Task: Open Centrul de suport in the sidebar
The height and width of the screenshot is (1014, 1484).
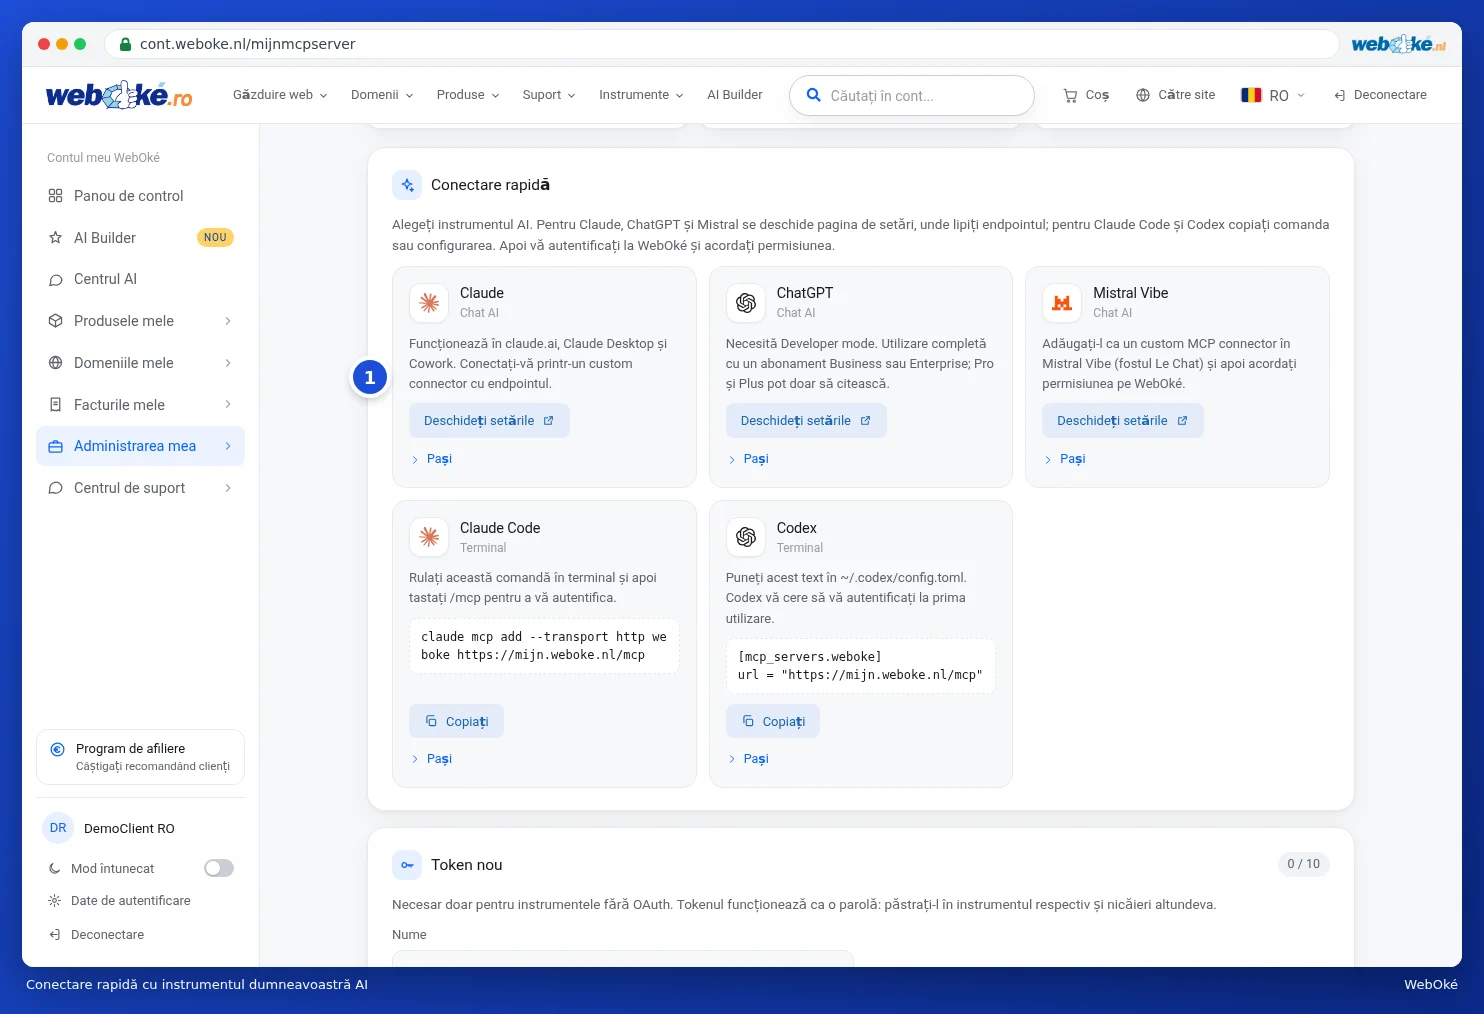Action: click(x=140, y=488)
